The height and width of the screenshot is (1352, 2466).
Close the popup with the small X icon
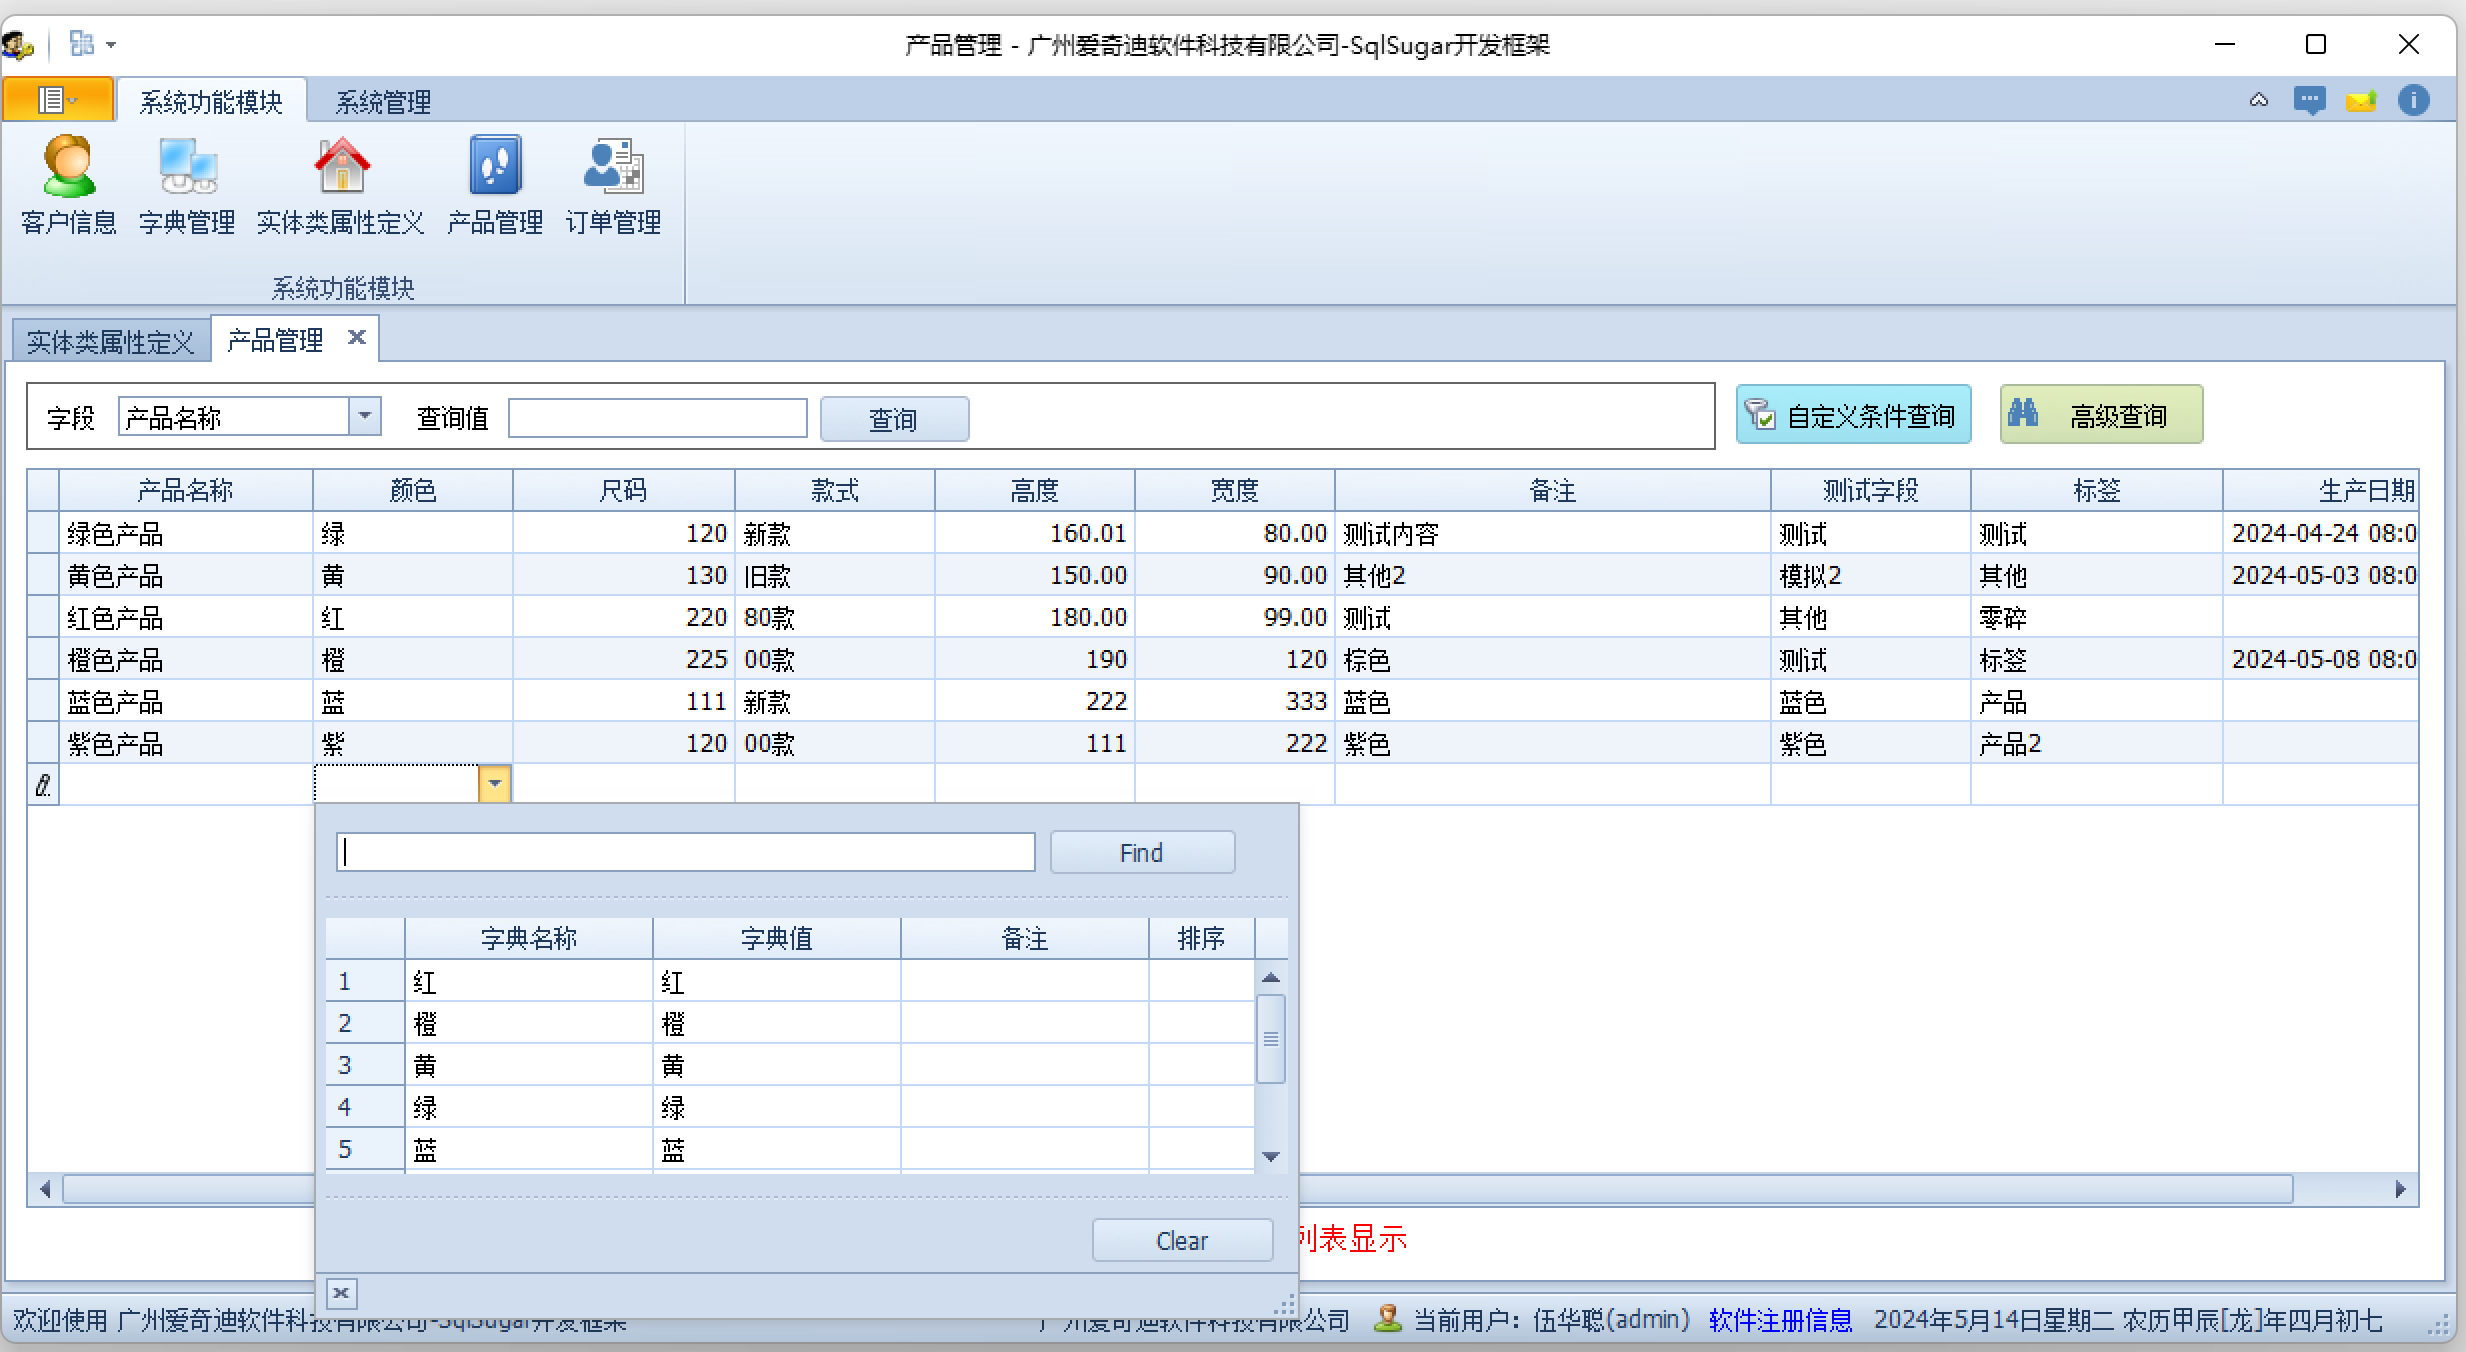[341, 1293]
